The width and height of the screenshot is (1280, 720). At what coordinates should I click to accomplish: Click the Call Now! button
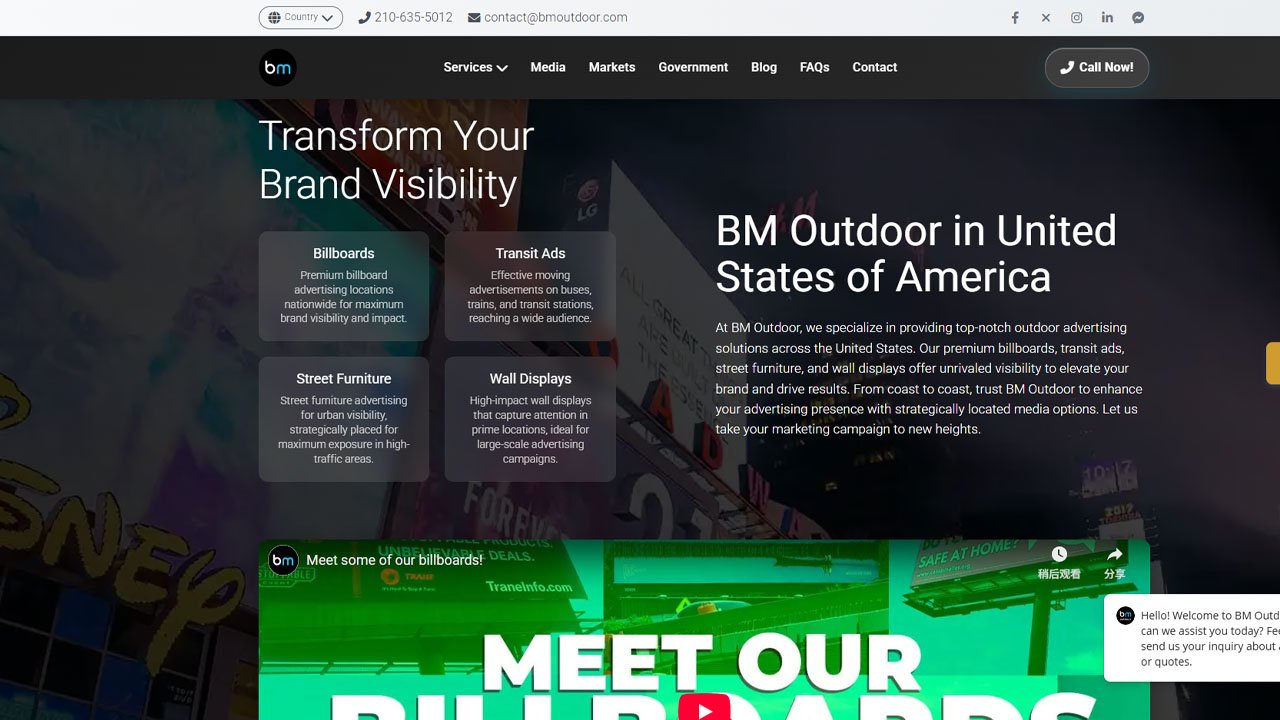point(1097,67)
